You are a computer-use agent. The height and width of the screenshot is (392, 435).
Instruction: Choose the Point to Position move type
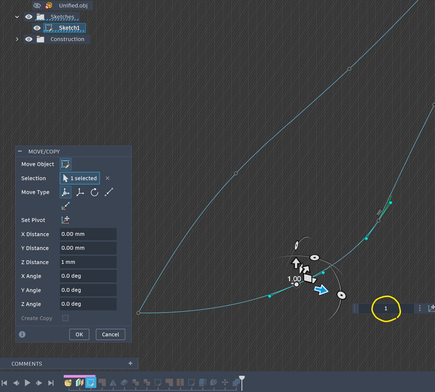[x=65, y=206]
